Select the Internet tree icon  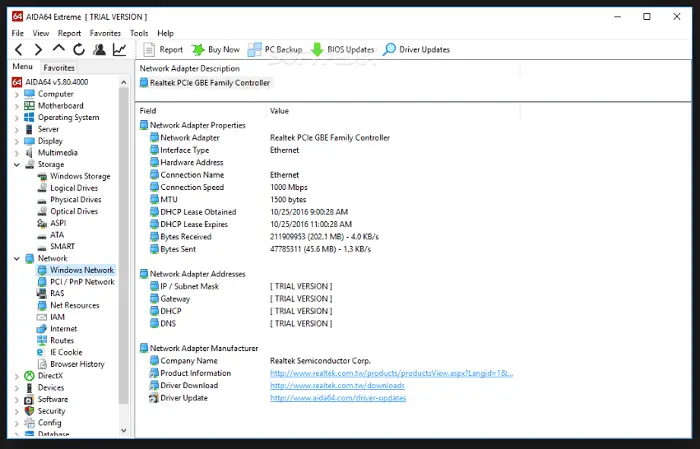(x=42, y=328)
